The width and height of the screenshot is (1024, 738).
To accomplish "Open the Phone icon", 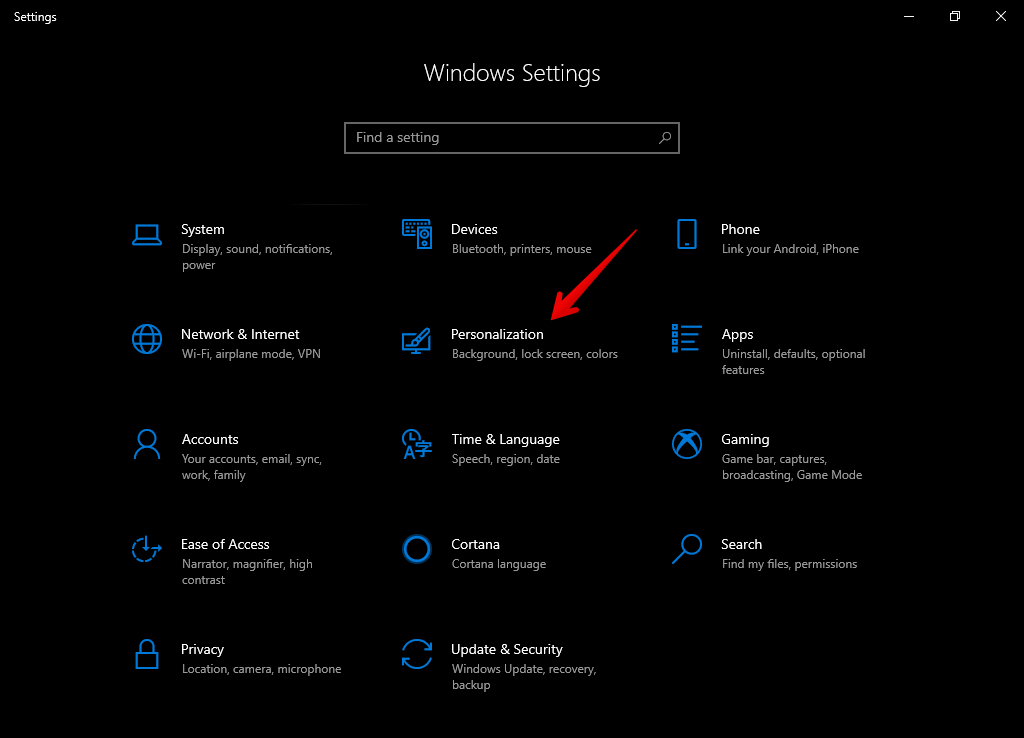I will click(x=687, y=234).
